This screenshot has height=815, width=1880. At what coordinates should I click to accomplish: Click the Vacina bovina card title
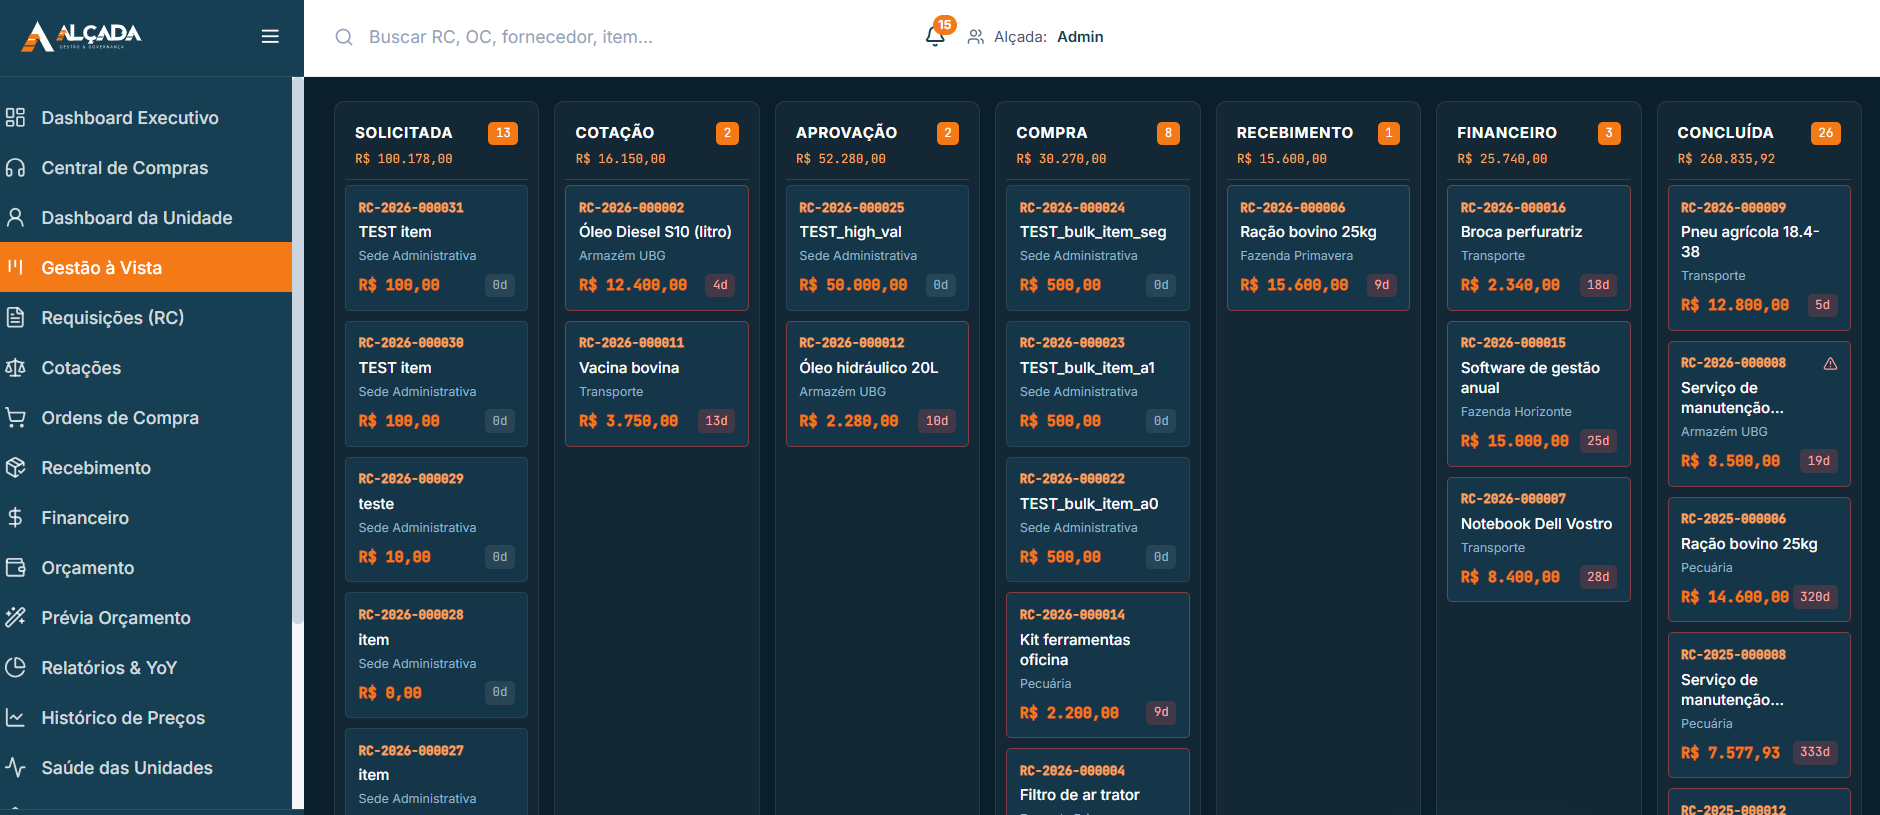point(629,368)
